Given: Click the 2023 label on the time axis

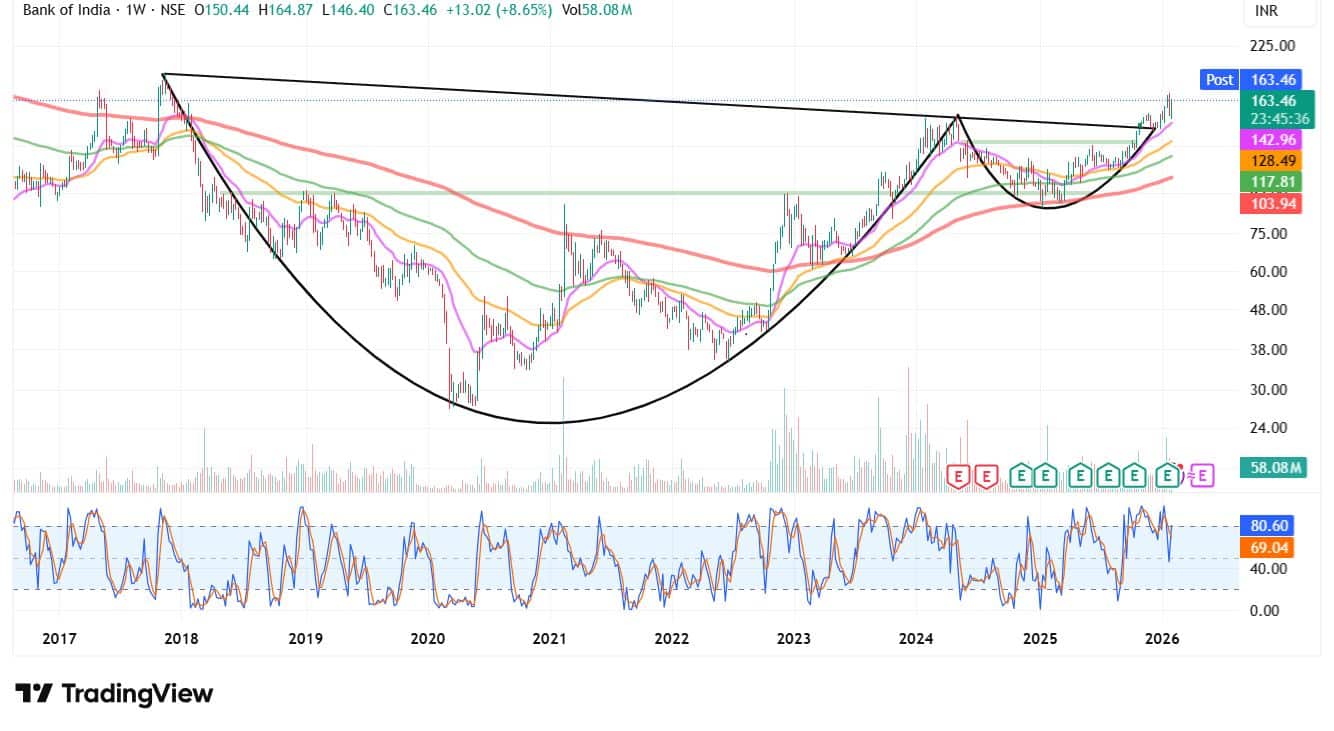Looking at the screenshot, I should [794, 639].
